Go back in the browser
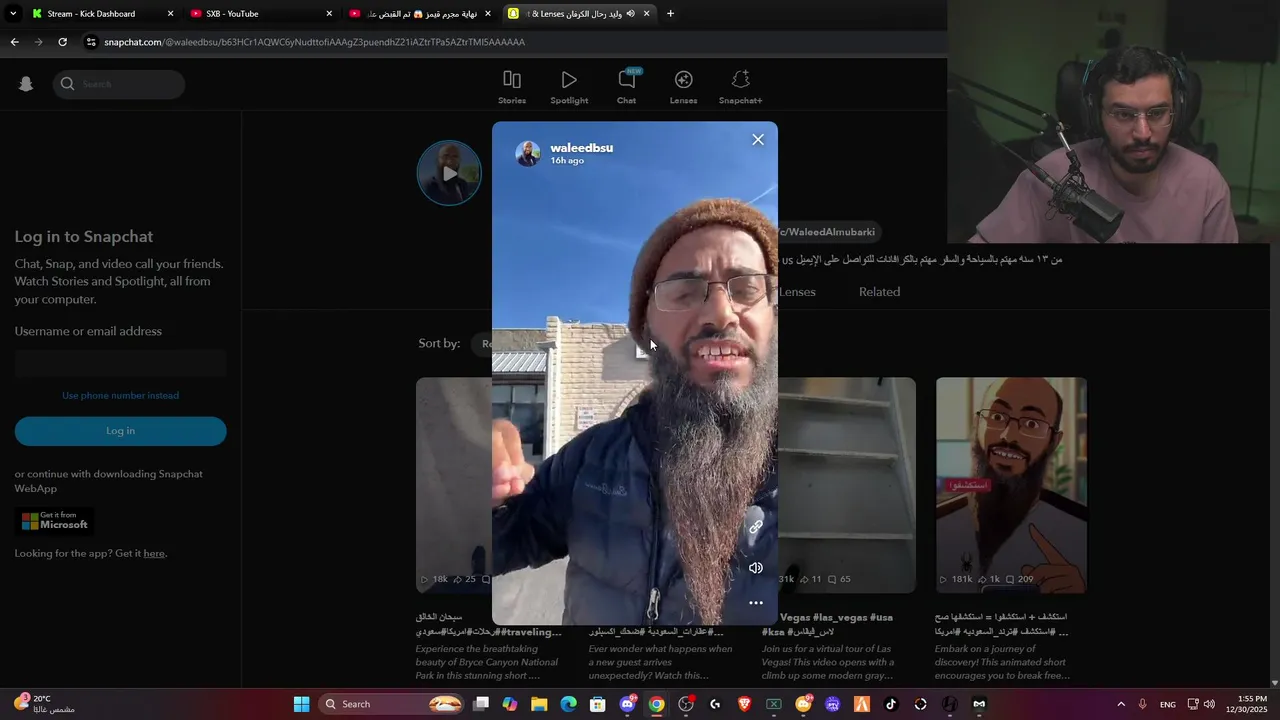This screenshot has height=720, width=1280. coord(14,42)
